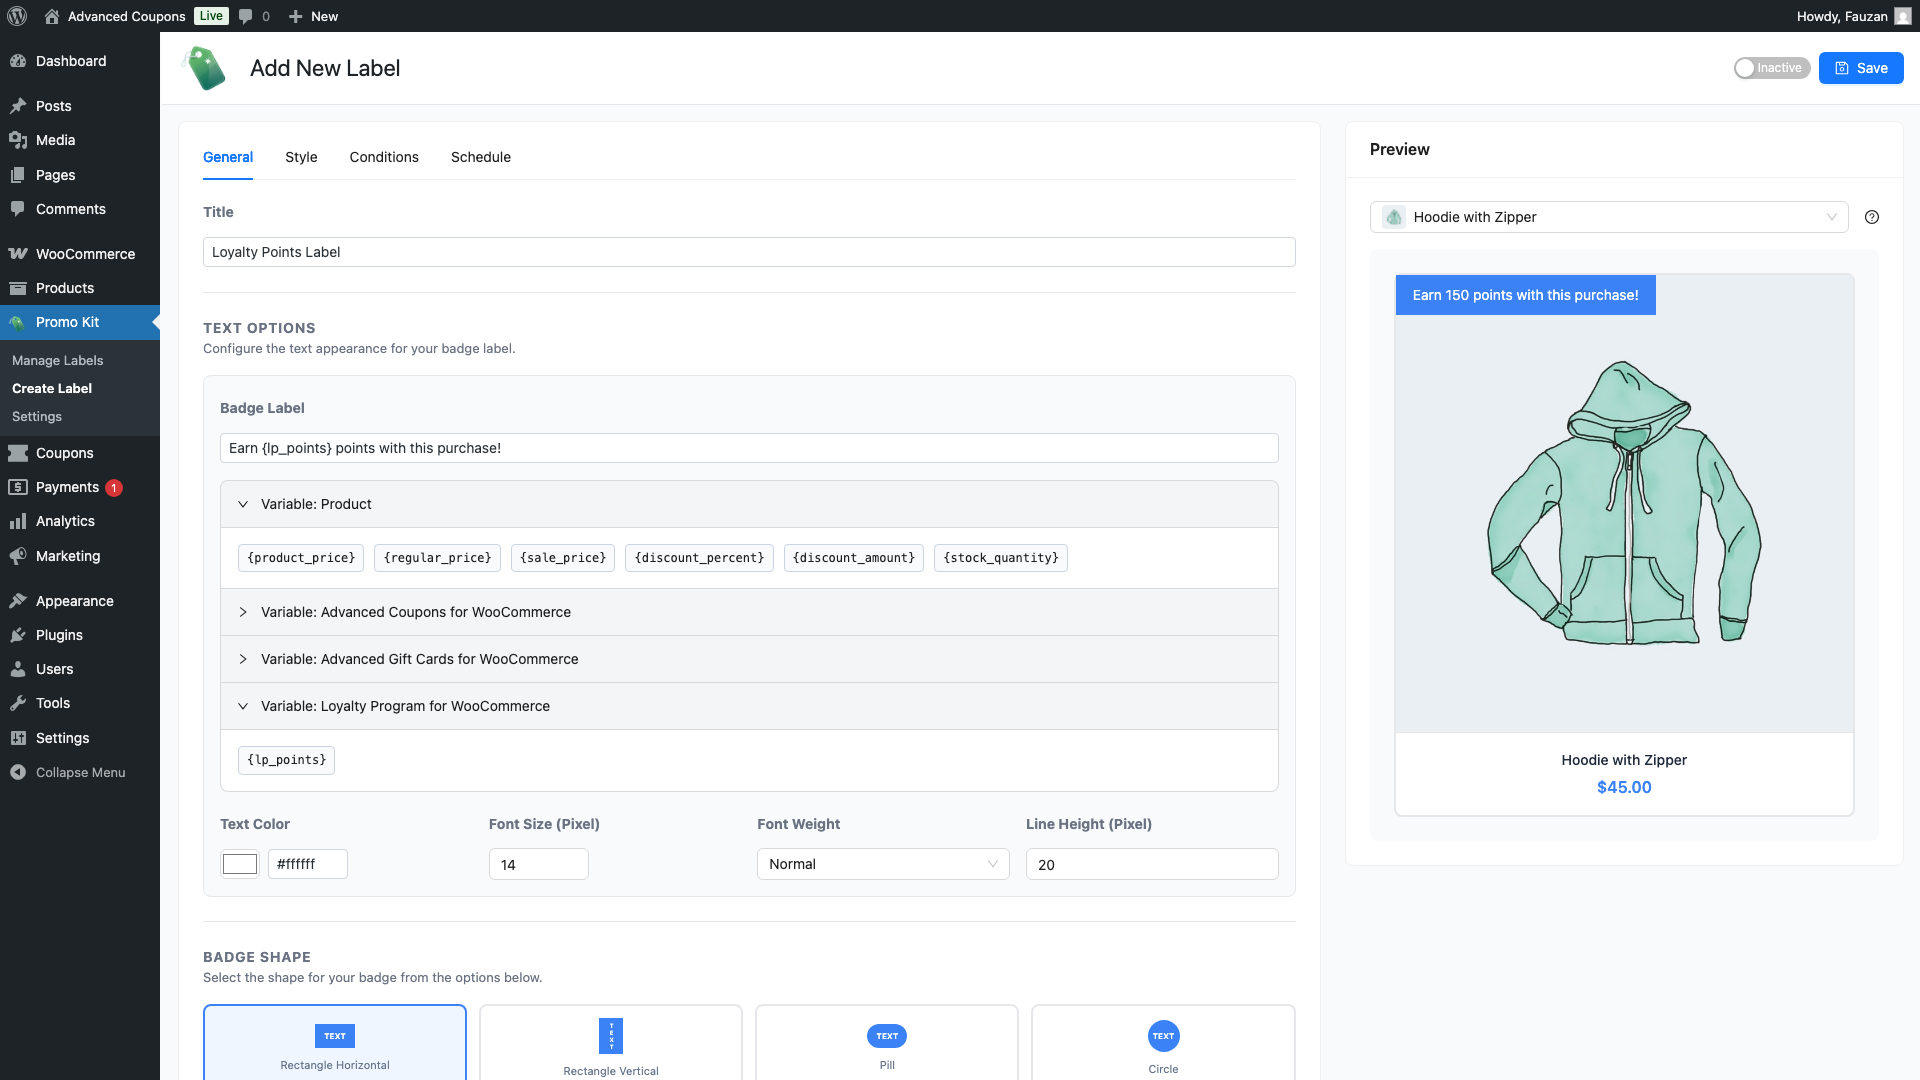Image resolution: width=1920 pixels, height=1080 pixels.
Task: Insert the {lp_points} variable tag
Action: coord(286,760)
